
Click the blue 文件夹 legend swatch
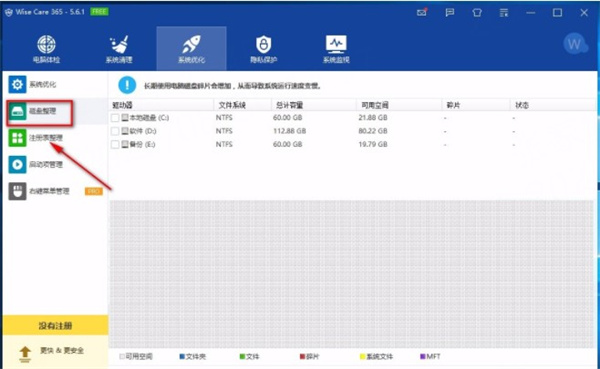(182, 357)
